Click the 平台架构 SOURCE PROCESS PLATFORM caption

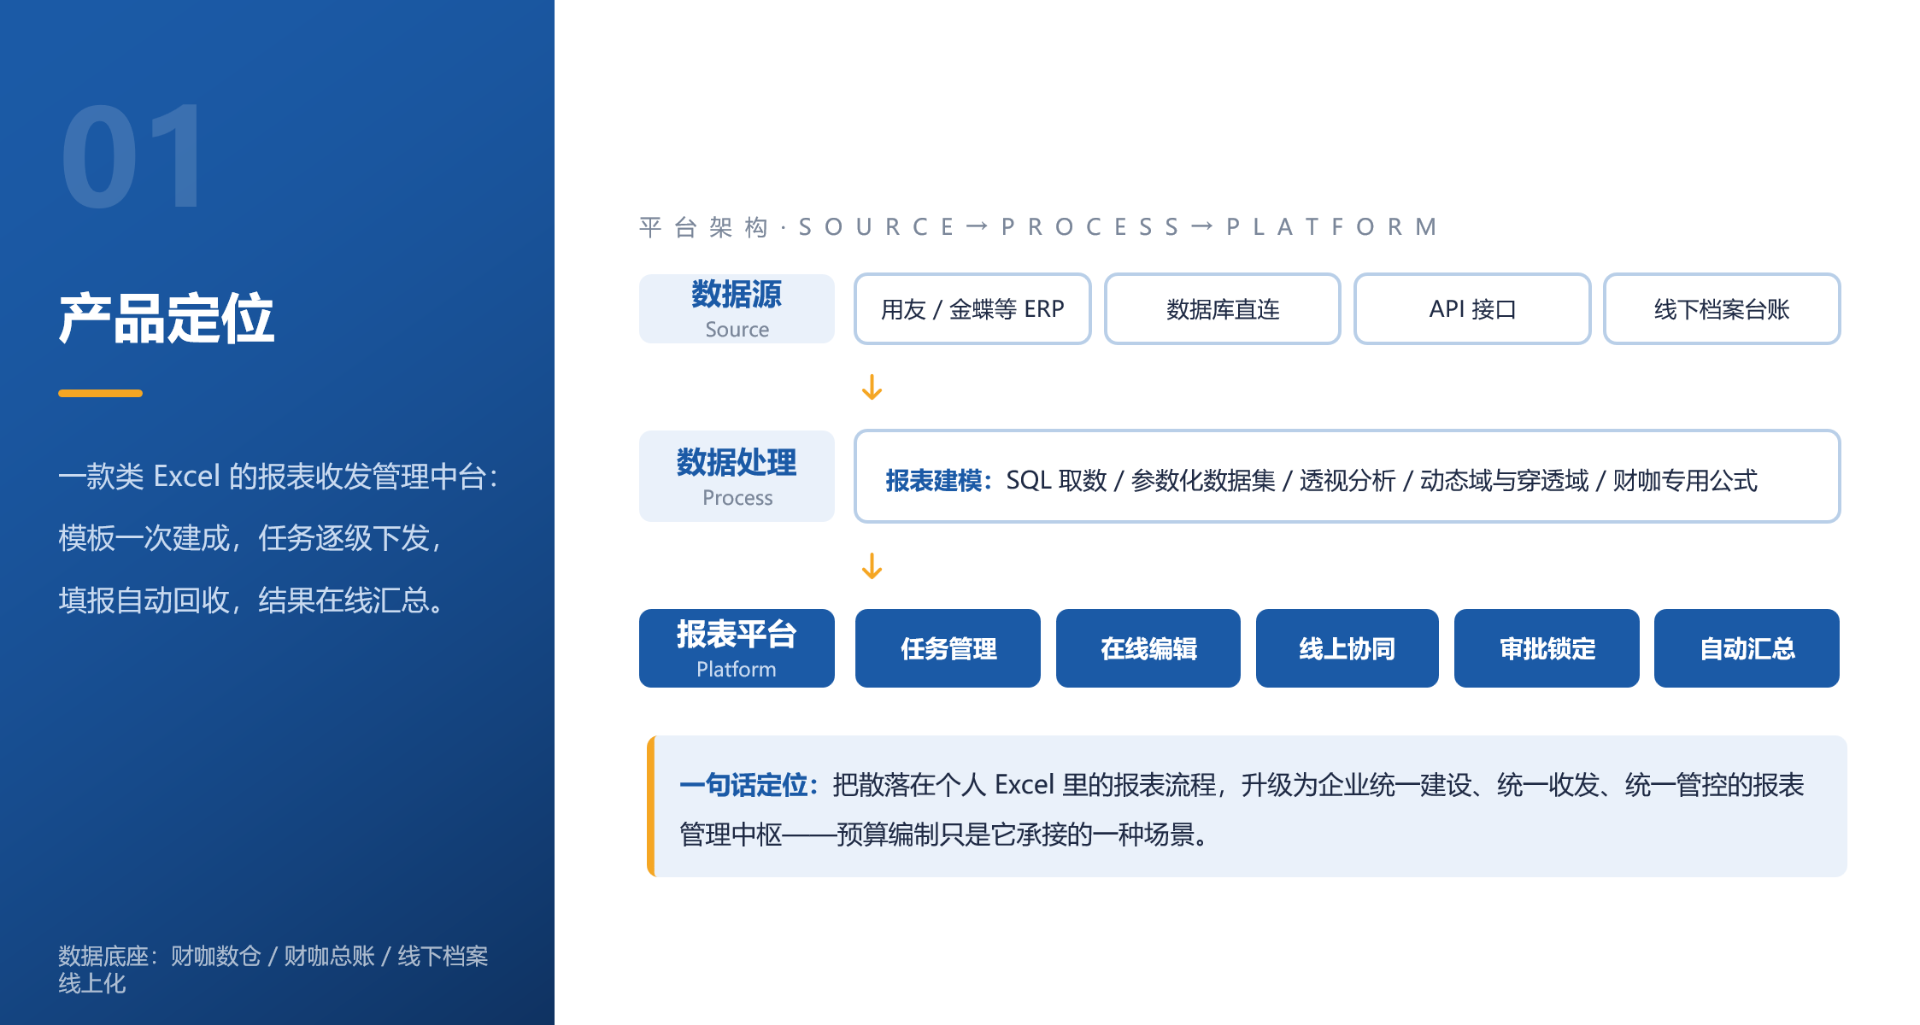pyautogui.click(x=1040, y=227)
